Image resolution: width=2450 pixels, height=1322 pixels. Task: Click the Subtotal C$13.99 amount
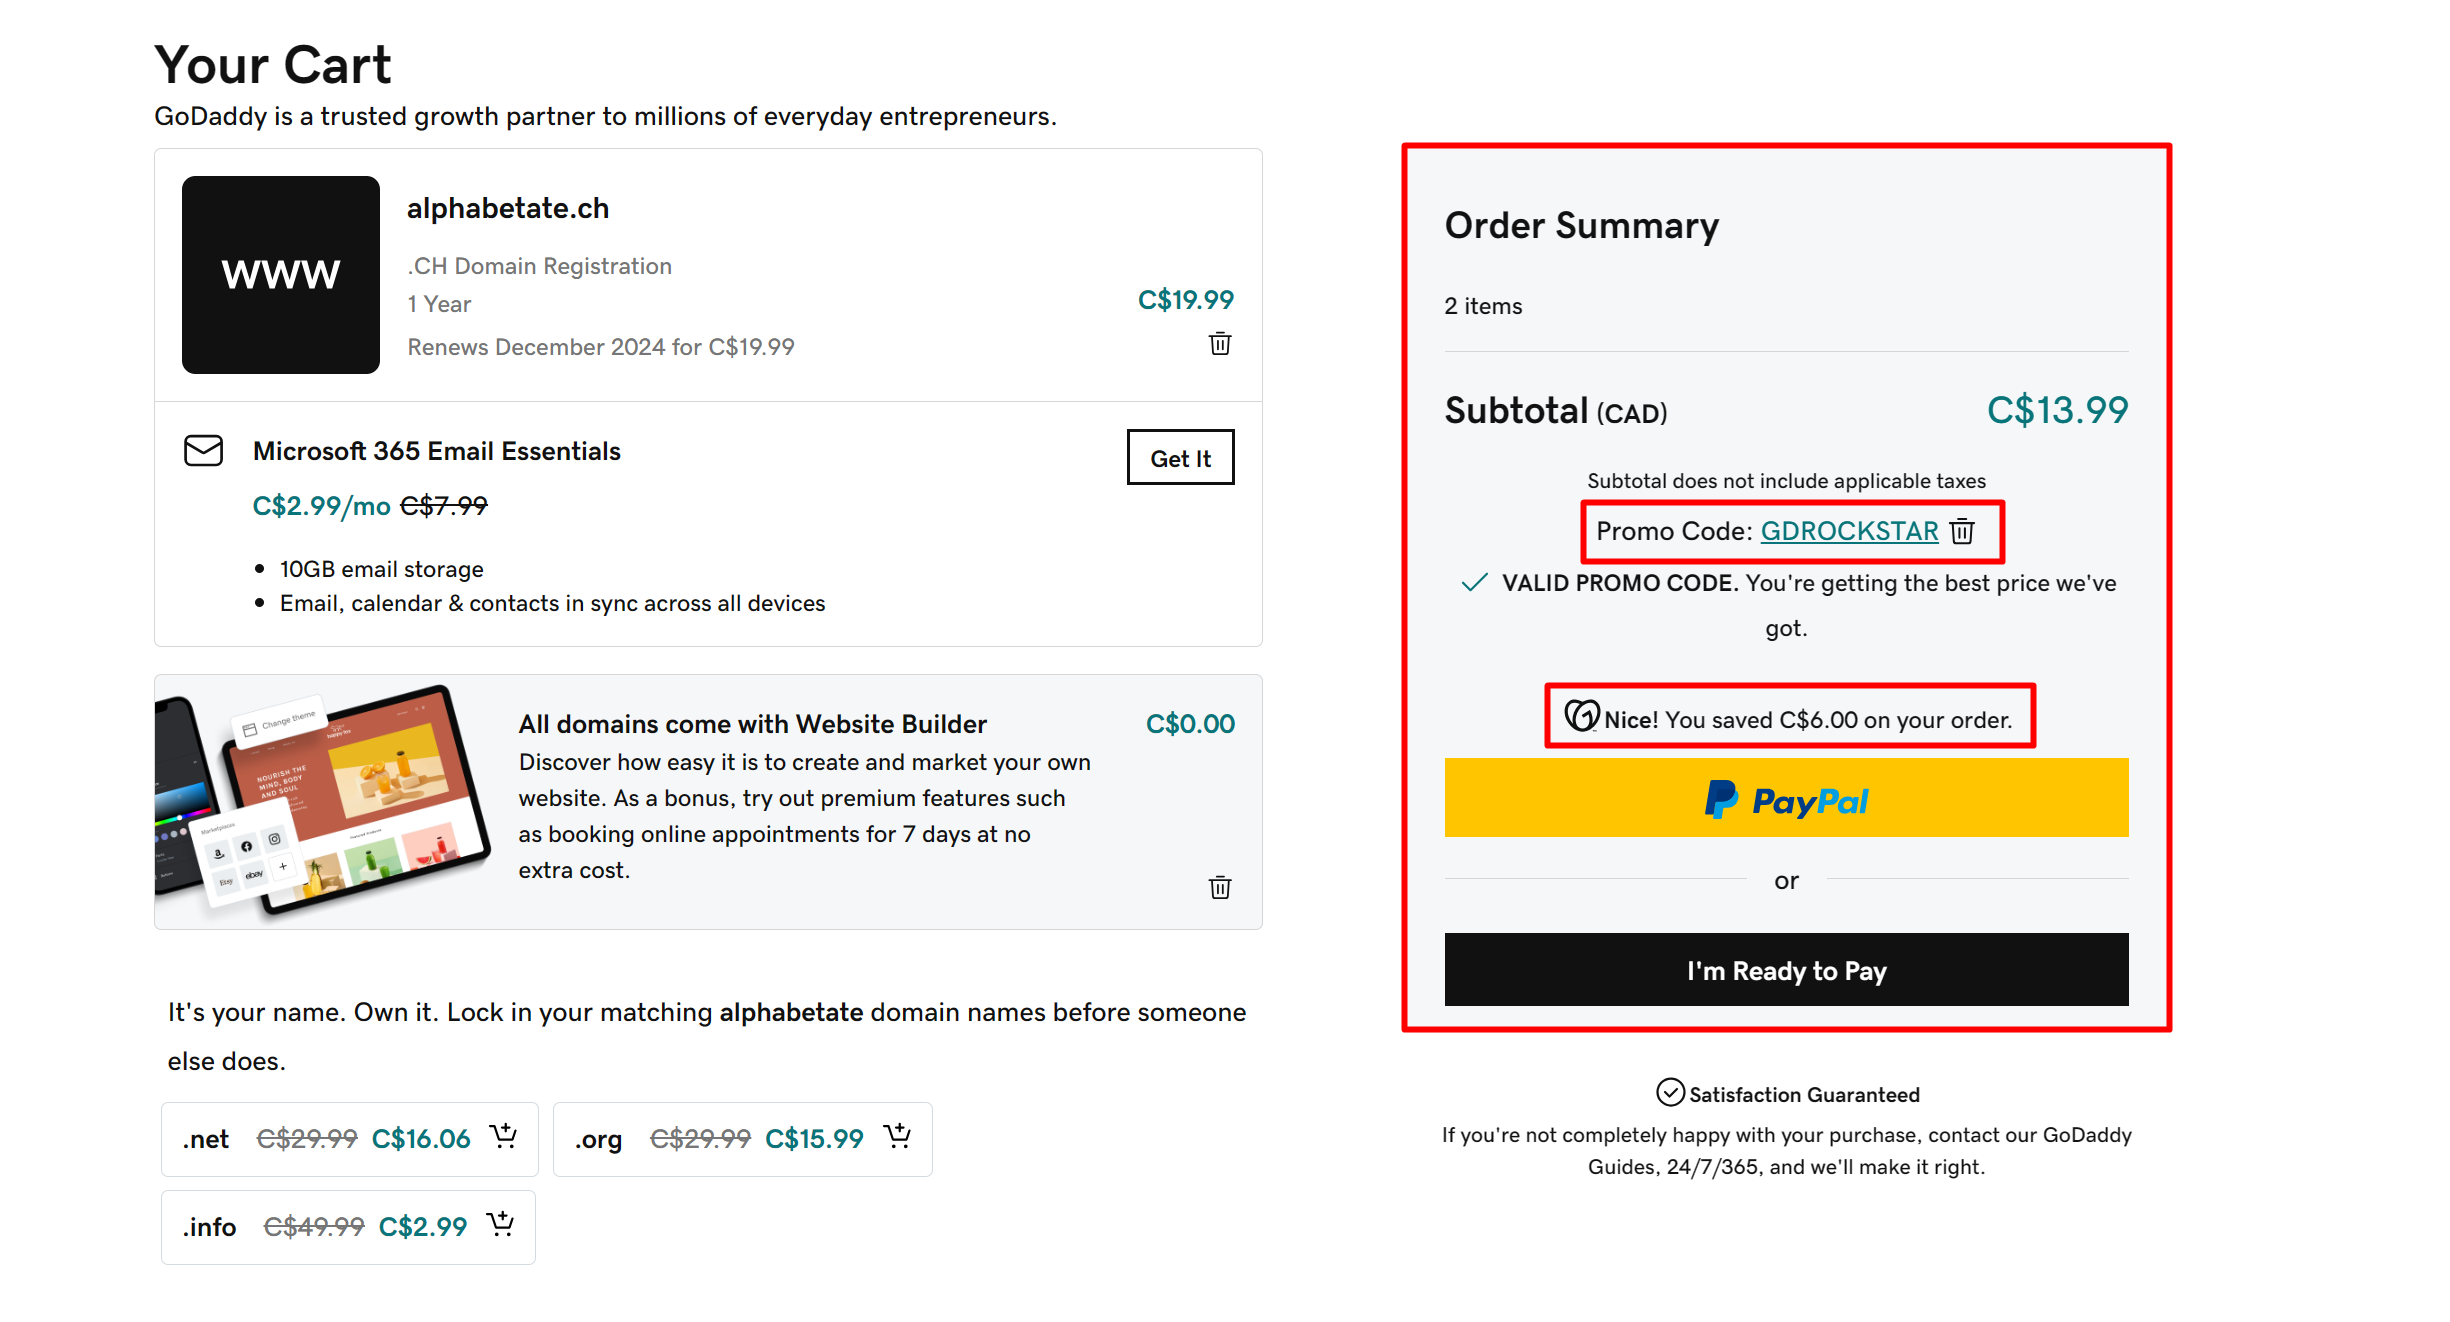(2056, 410)
